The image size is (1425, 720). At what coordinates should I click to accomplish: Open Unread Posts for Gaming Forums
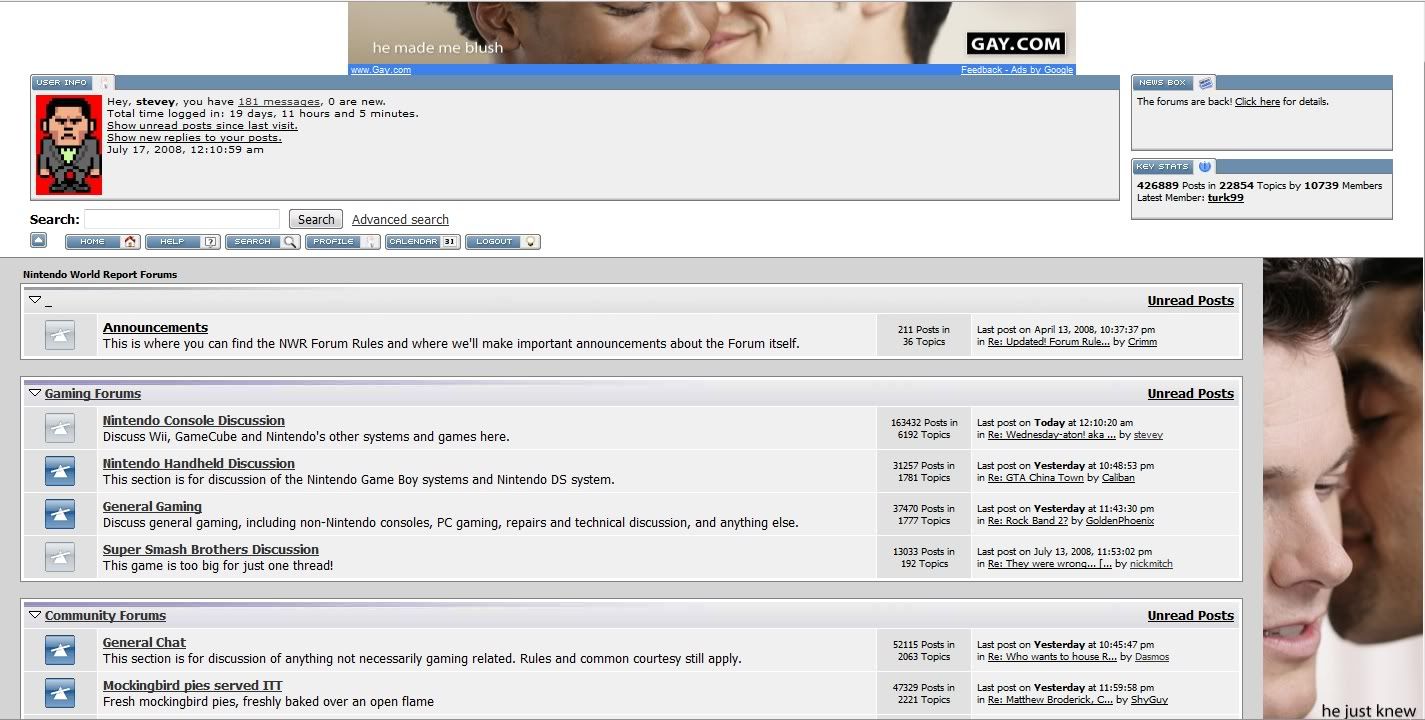1190,393
